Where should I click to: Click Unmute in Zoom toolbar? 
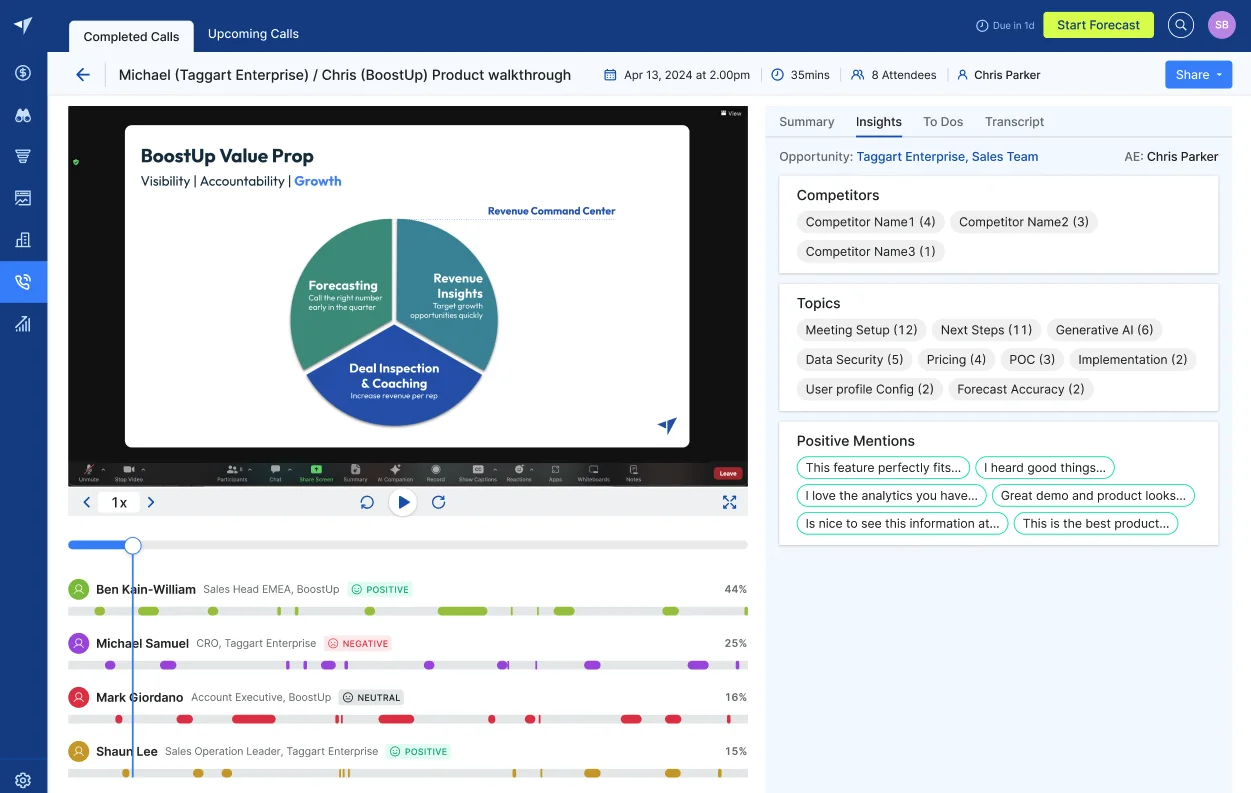pos(89,473)
